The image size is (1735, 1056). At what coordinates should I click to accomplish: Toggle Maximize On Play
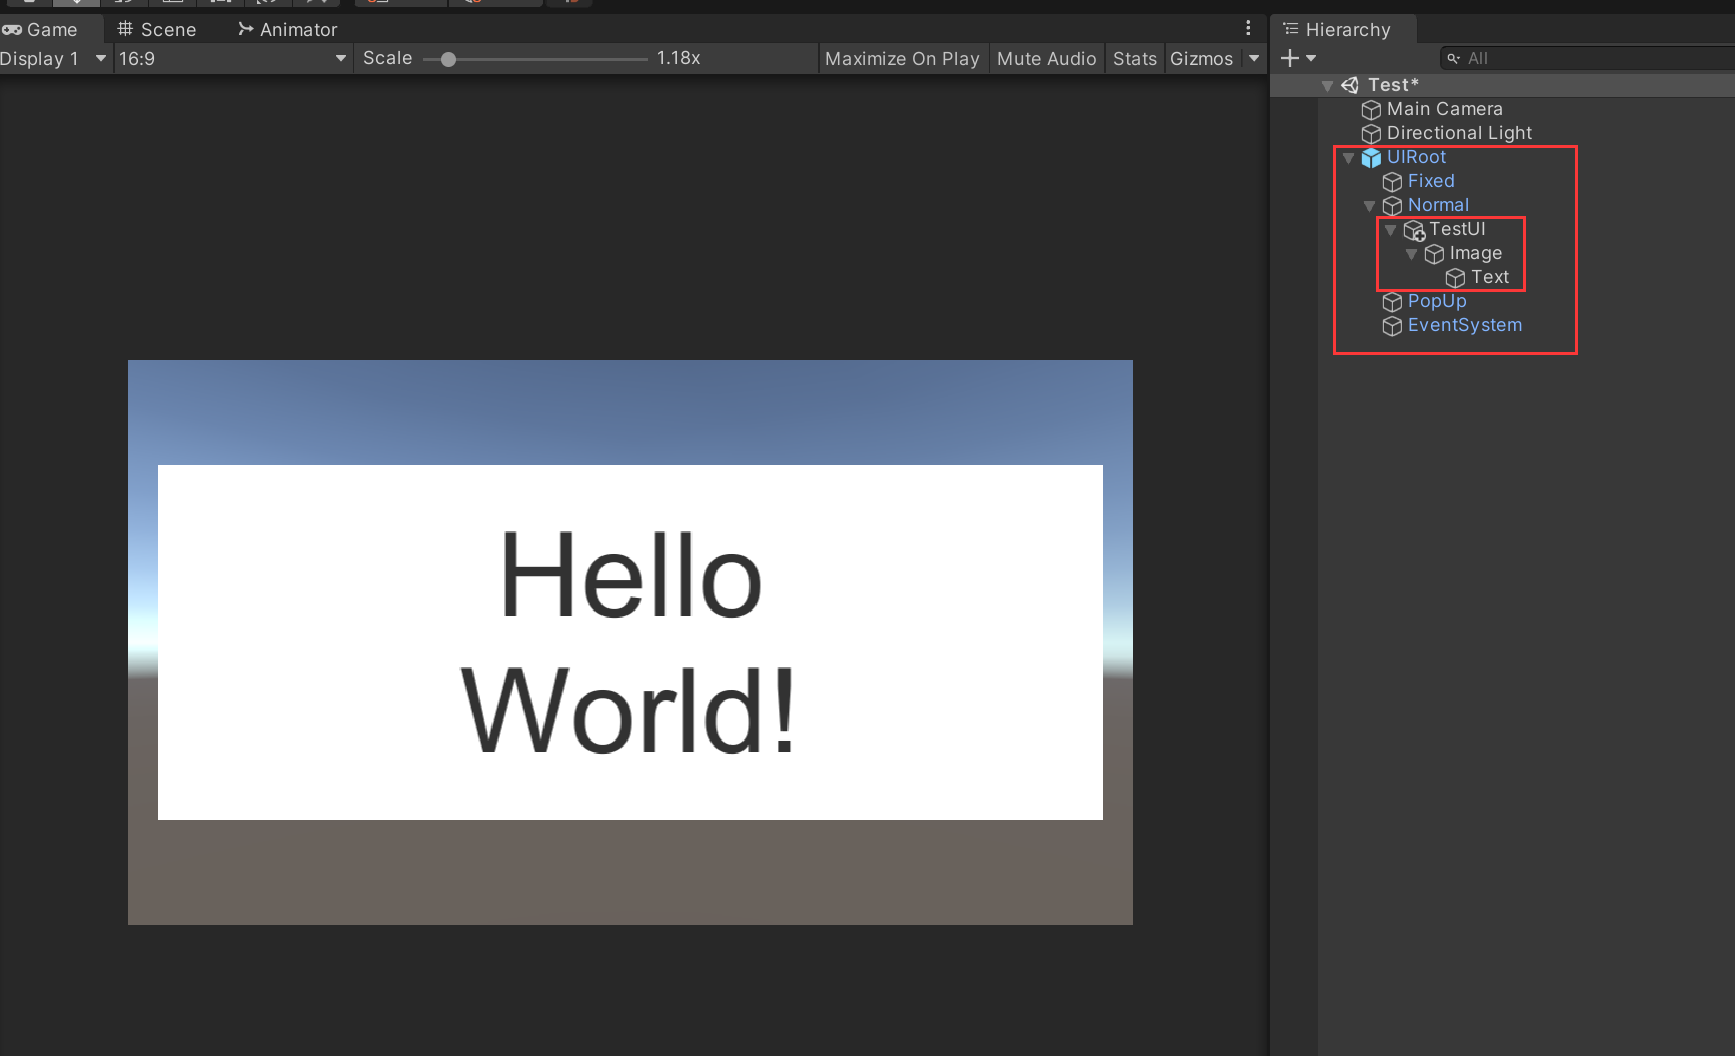pos(902,59)
